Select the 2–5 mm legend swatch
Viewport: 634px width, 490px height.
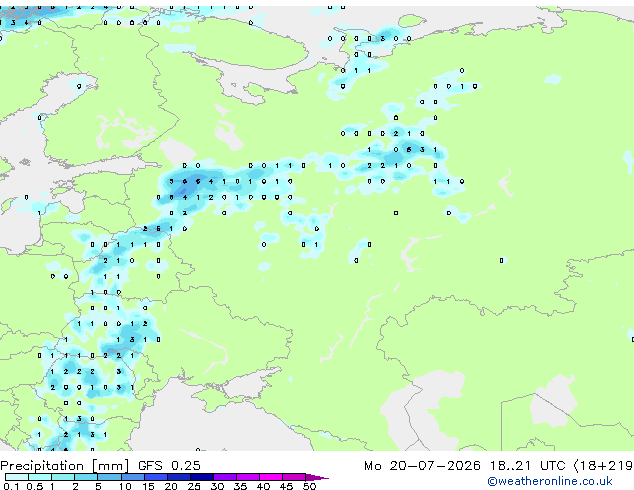[x=86, y=477]
